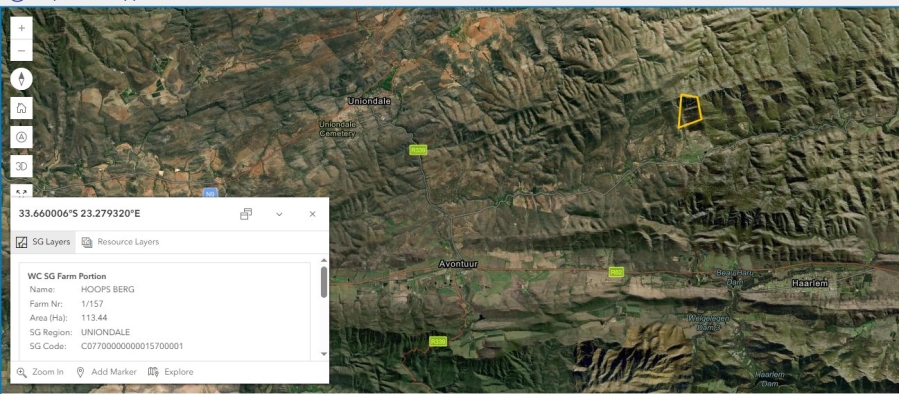Image resolution: width=899 pixels, height=394 pixels.
Task: Toggle the fullscreen map button
Action: [21, 192]
